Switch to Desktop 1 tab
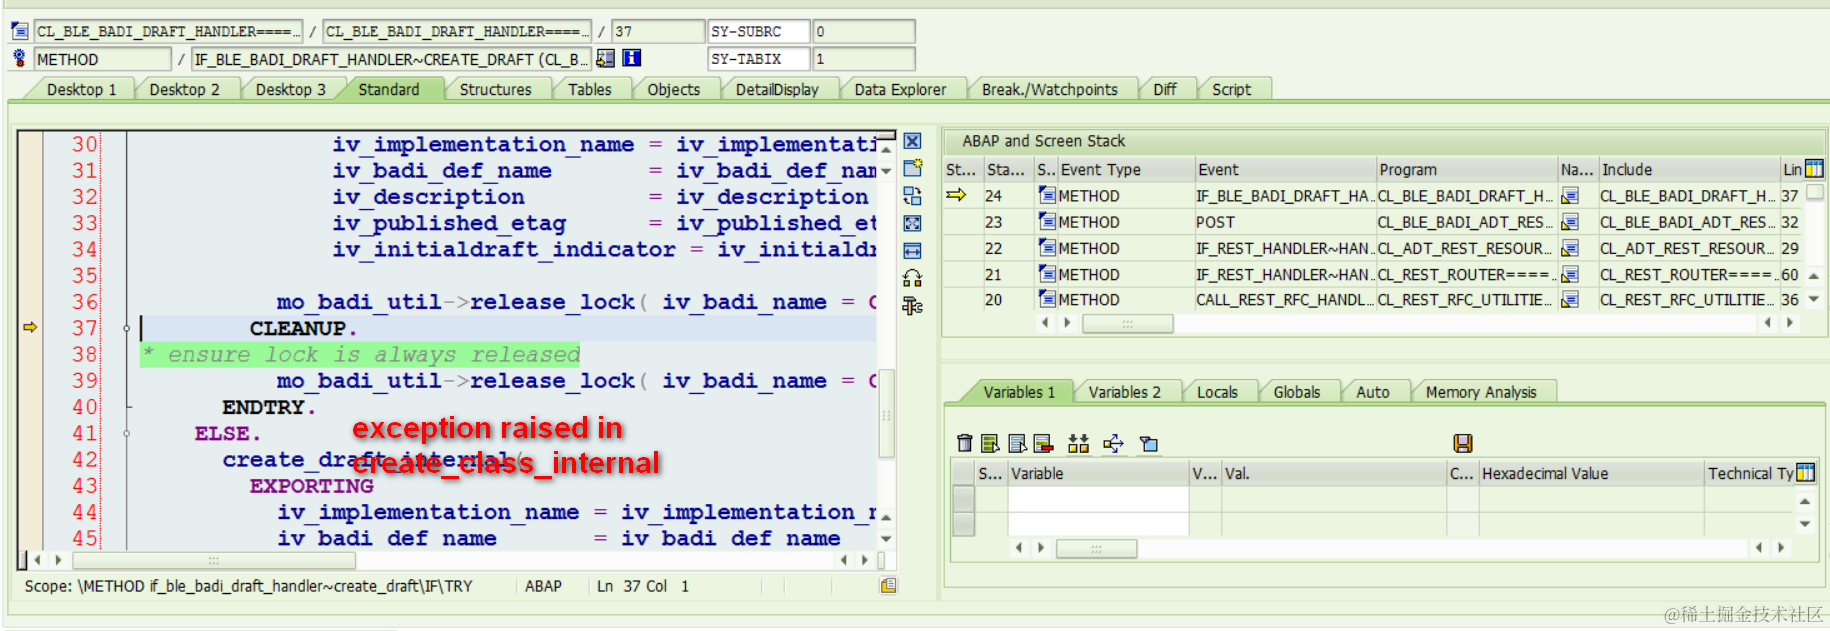The width and height of the screenshot is (1830, 631). coord(81,90)
